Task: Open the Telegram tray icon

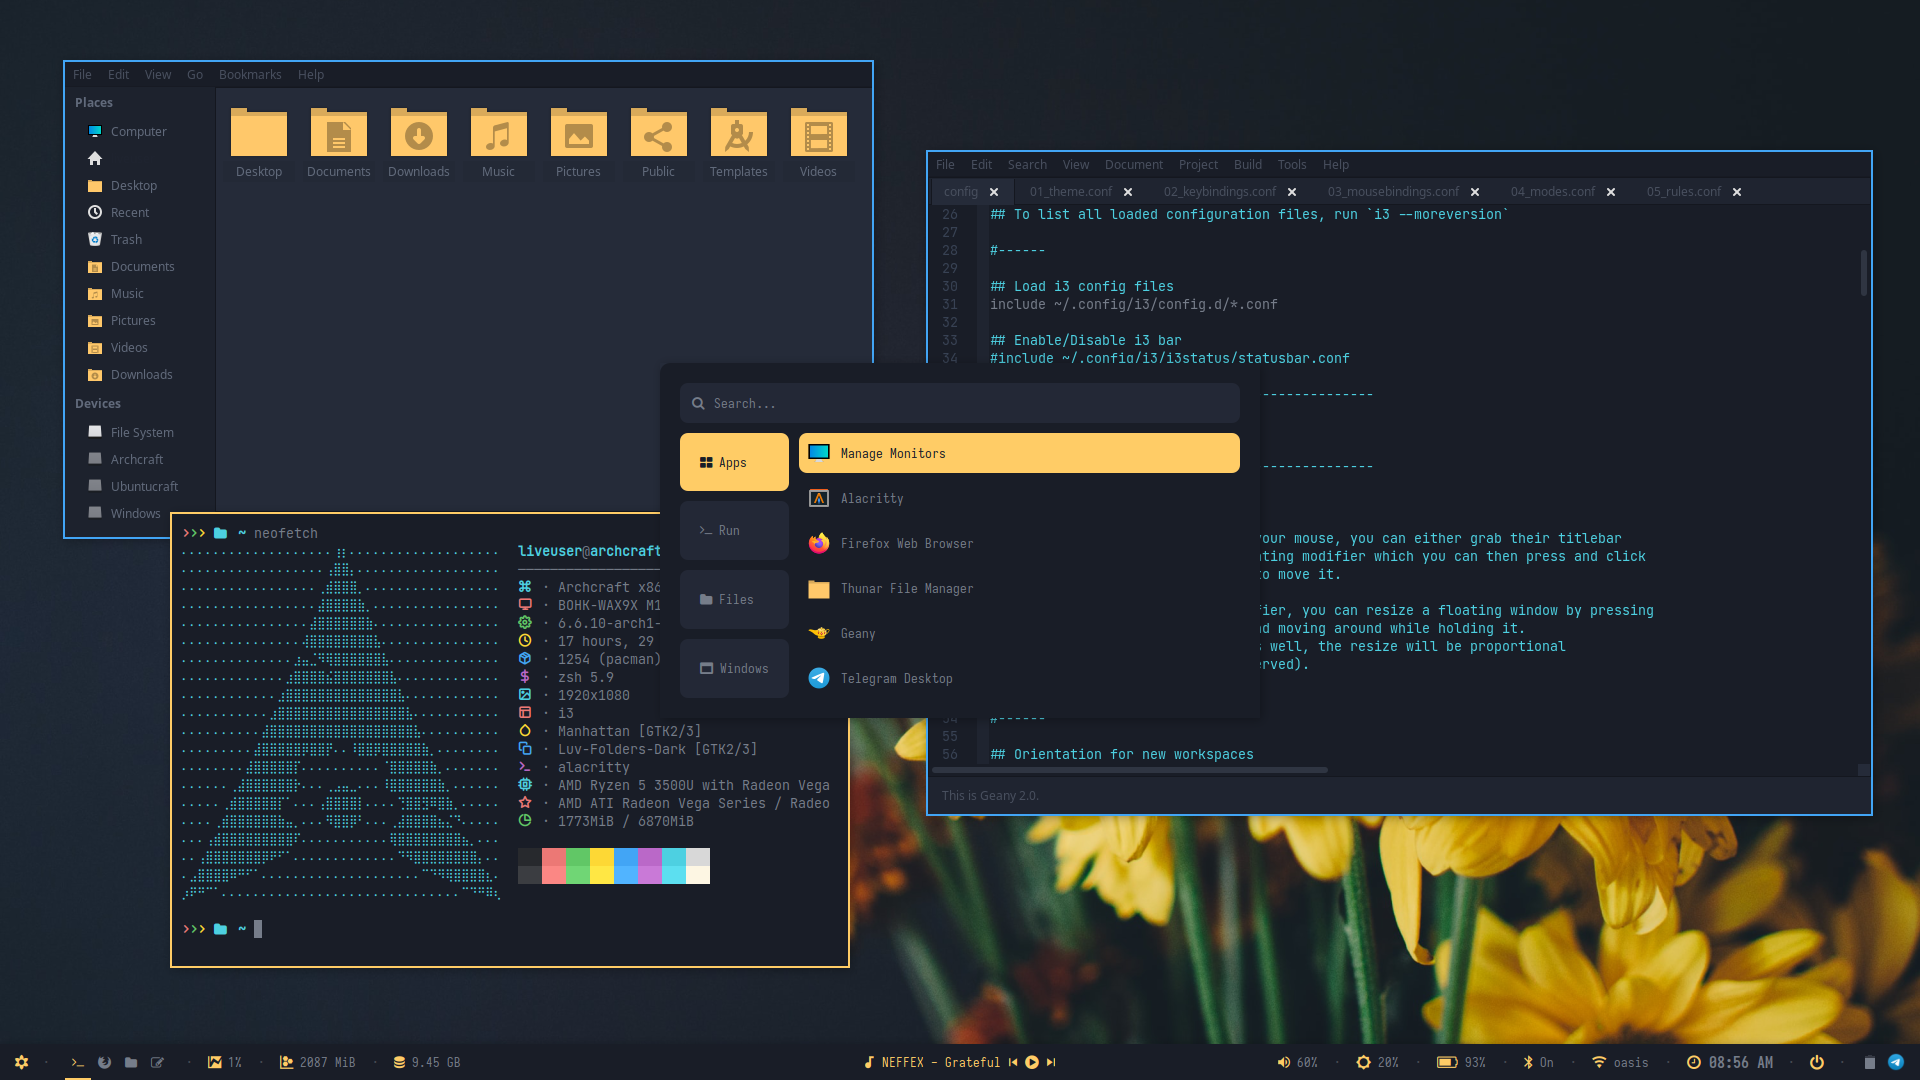Action: coord(1895,1062)
